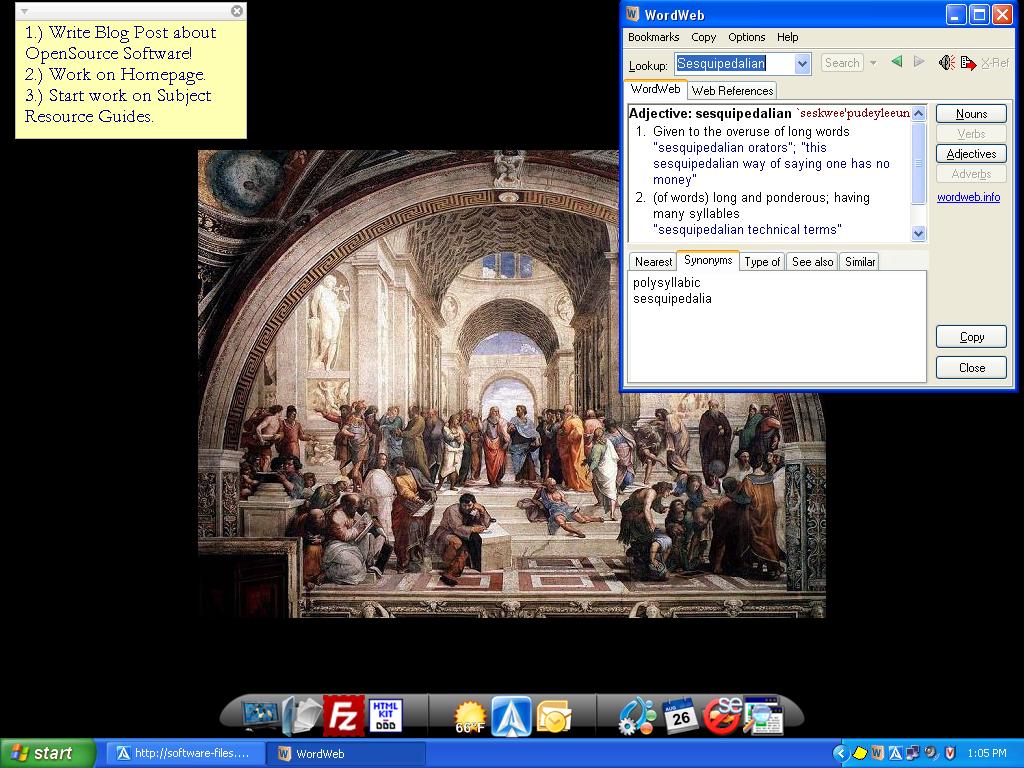Open the Outlook mail icon in dock
1024x768 pixels.
coord(554,717)
